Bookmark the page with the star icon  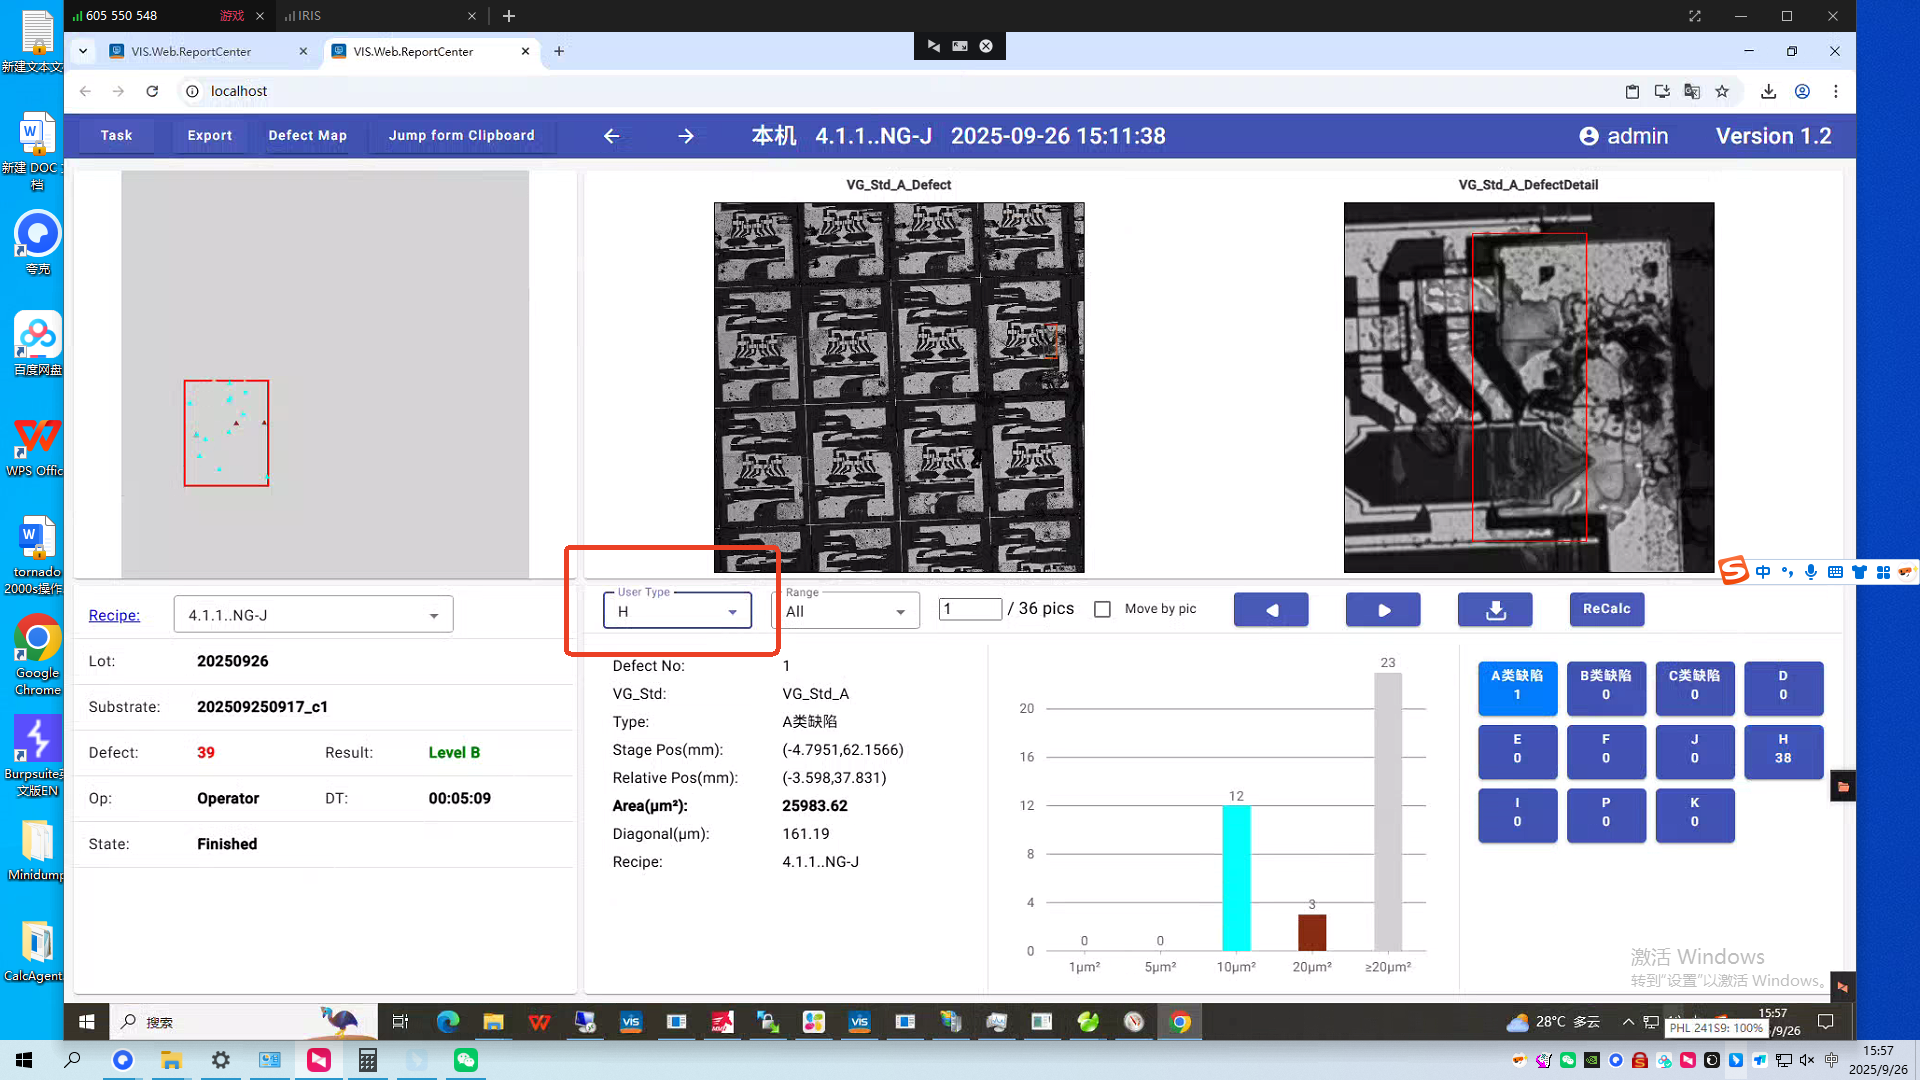pos(1722,91)
